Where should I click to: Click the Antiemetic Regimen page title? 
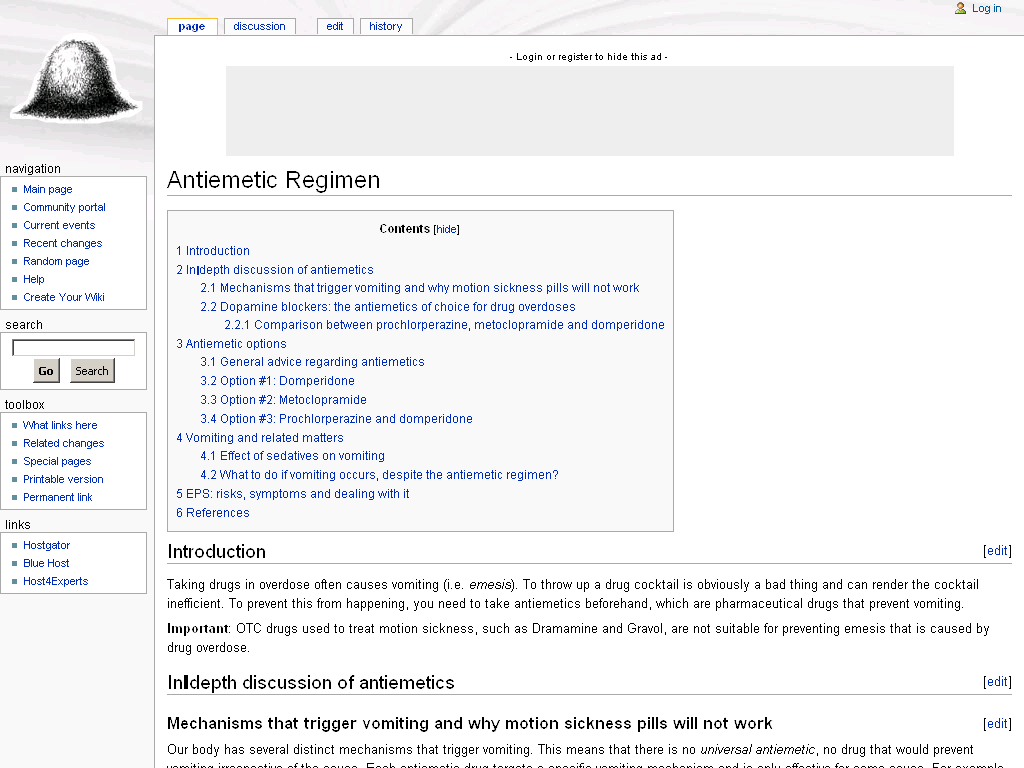point(274,180)
